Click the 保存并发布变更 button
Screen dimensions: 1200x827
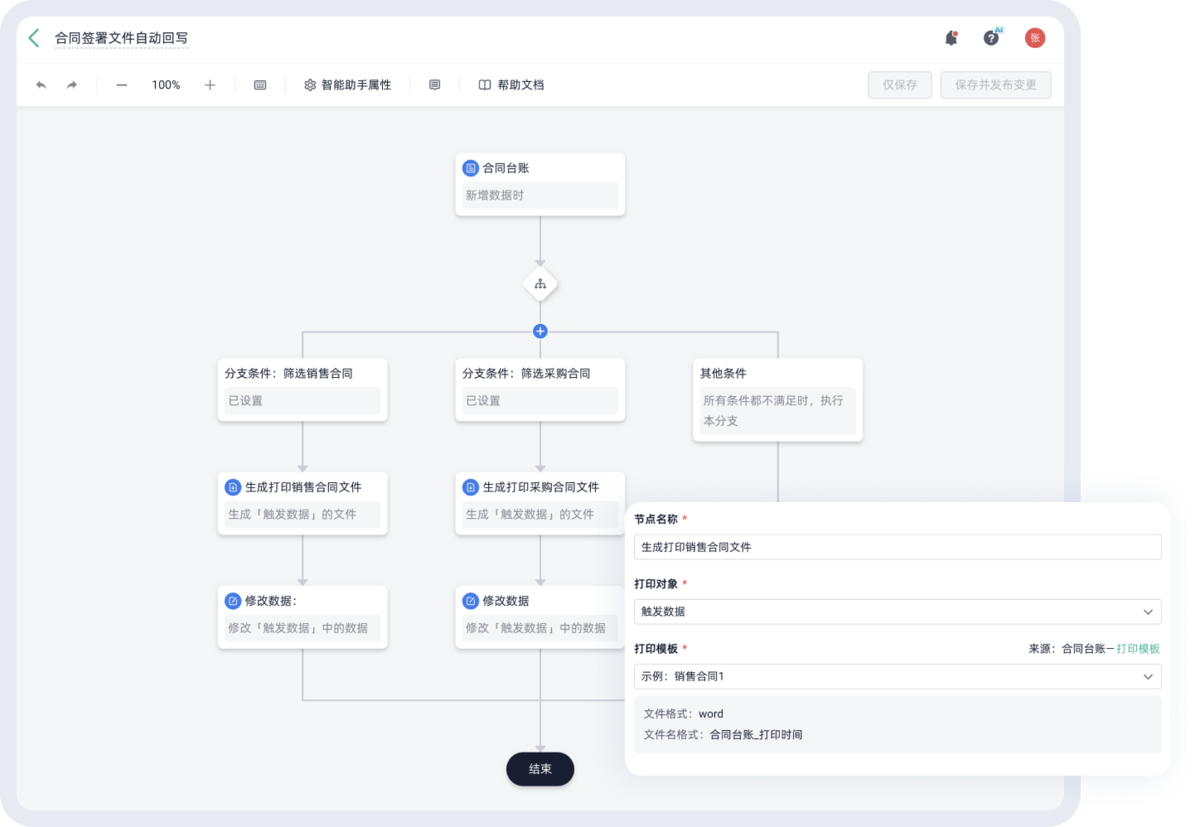click(x=996, y=85)
